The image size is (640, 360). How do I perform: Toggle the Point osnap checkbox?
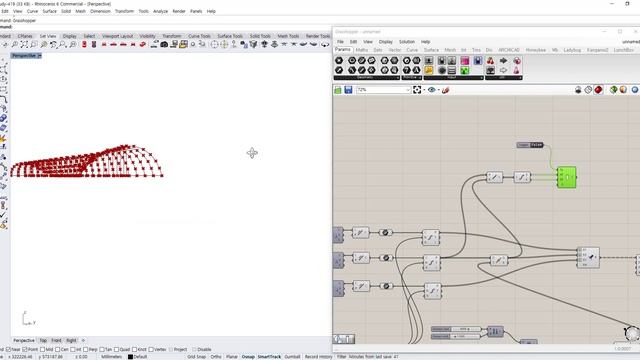click(25, 349)
